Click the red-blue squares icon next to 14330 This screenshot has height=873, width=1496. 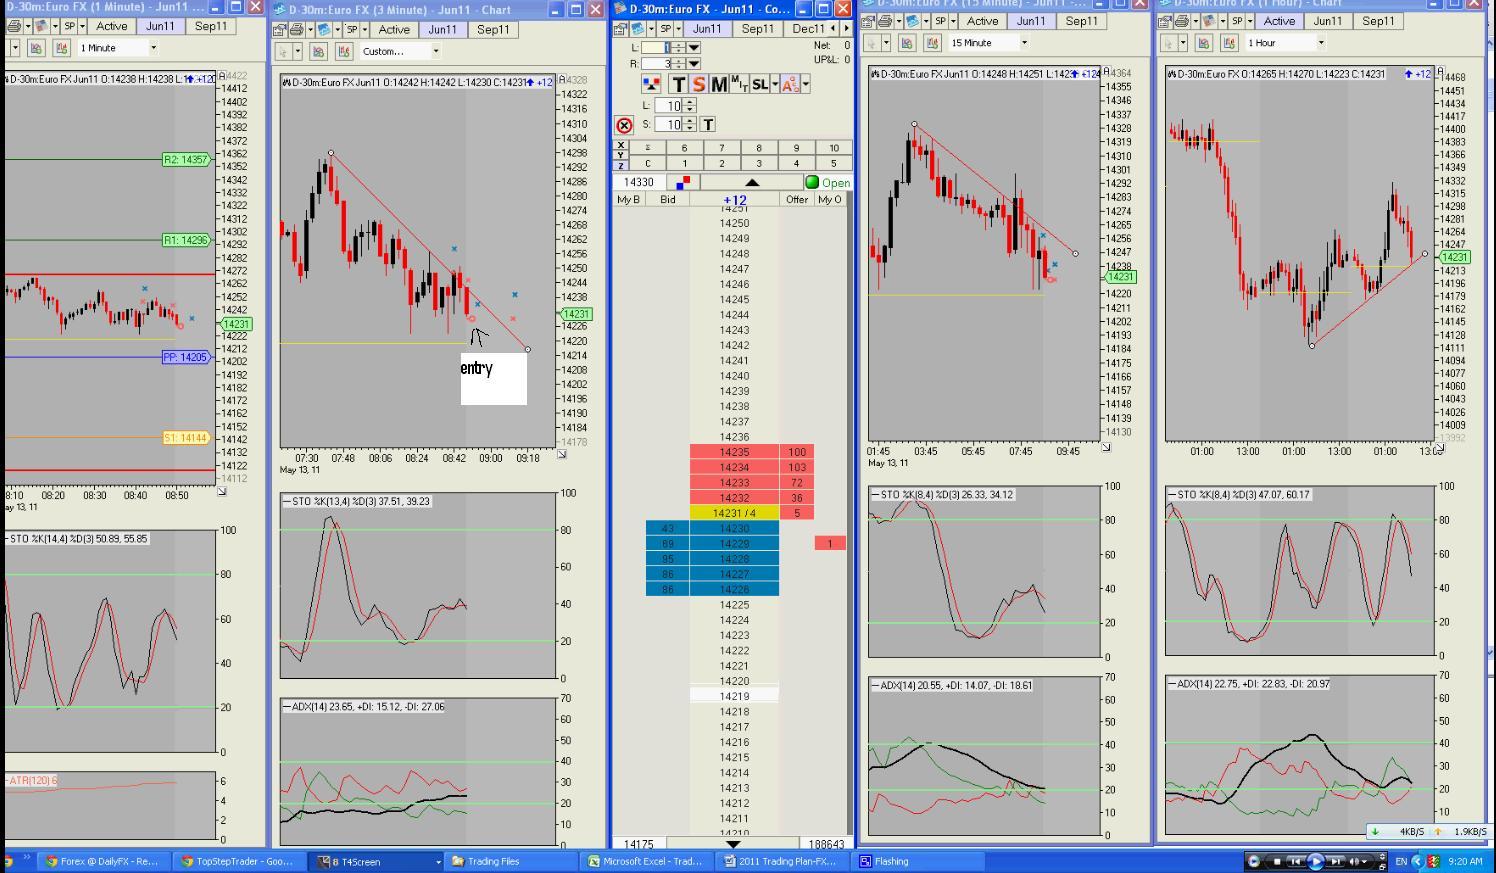683,182
